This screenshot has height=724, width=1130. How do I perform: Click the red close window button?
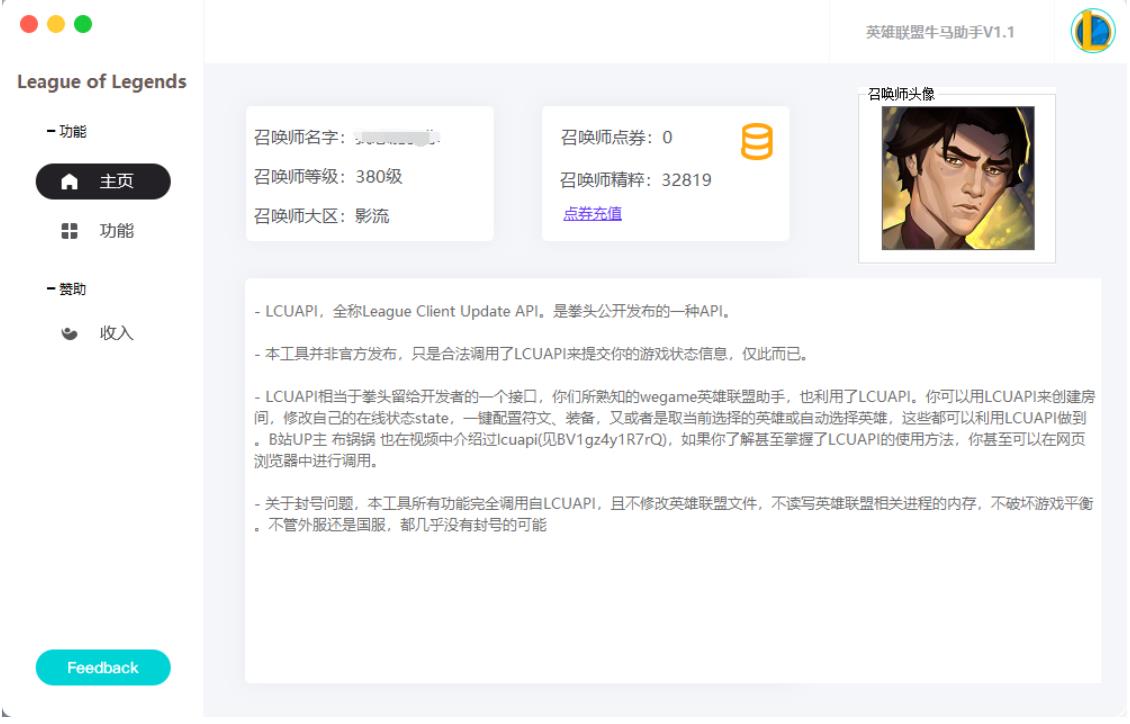[29, 24]
